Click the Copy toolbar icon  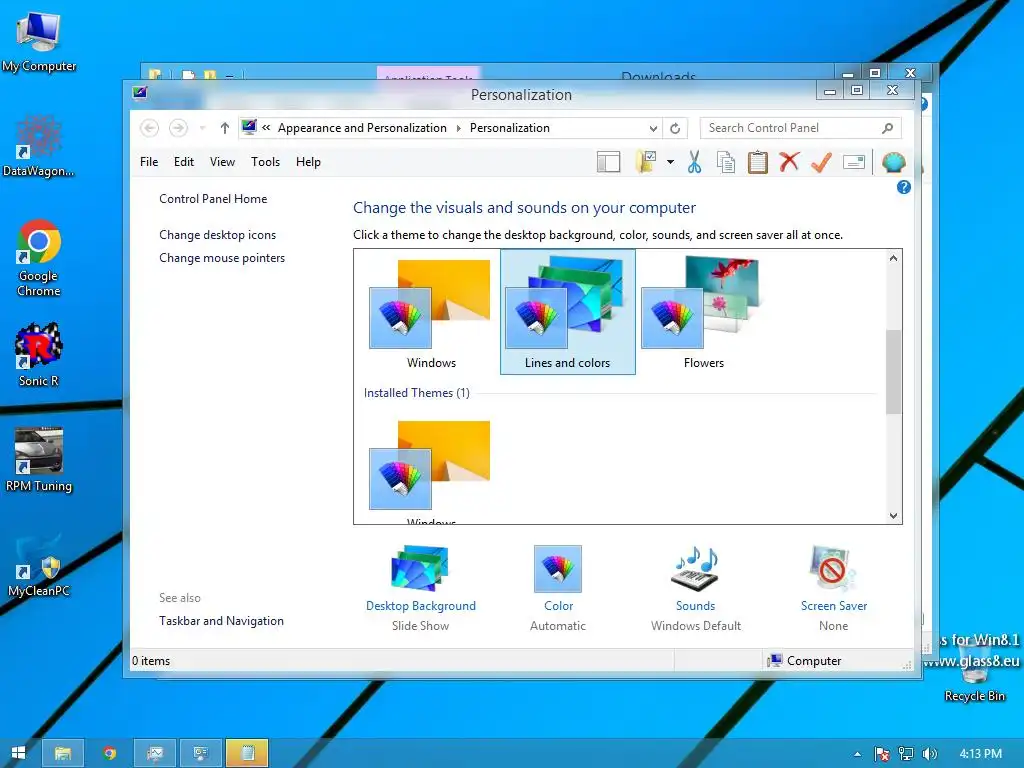pos(726,162)
